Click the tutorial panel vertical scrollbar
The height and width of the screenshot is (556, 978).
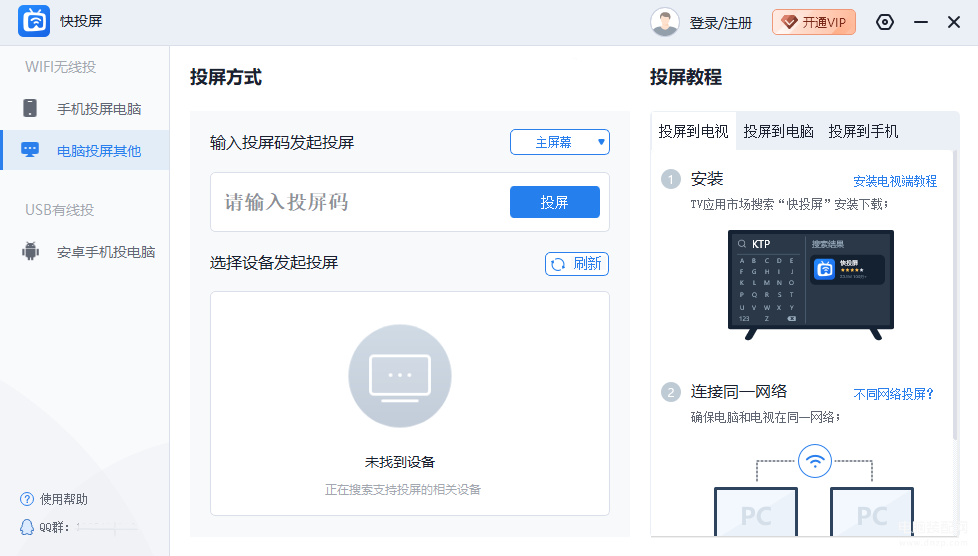tap(955, 293)
